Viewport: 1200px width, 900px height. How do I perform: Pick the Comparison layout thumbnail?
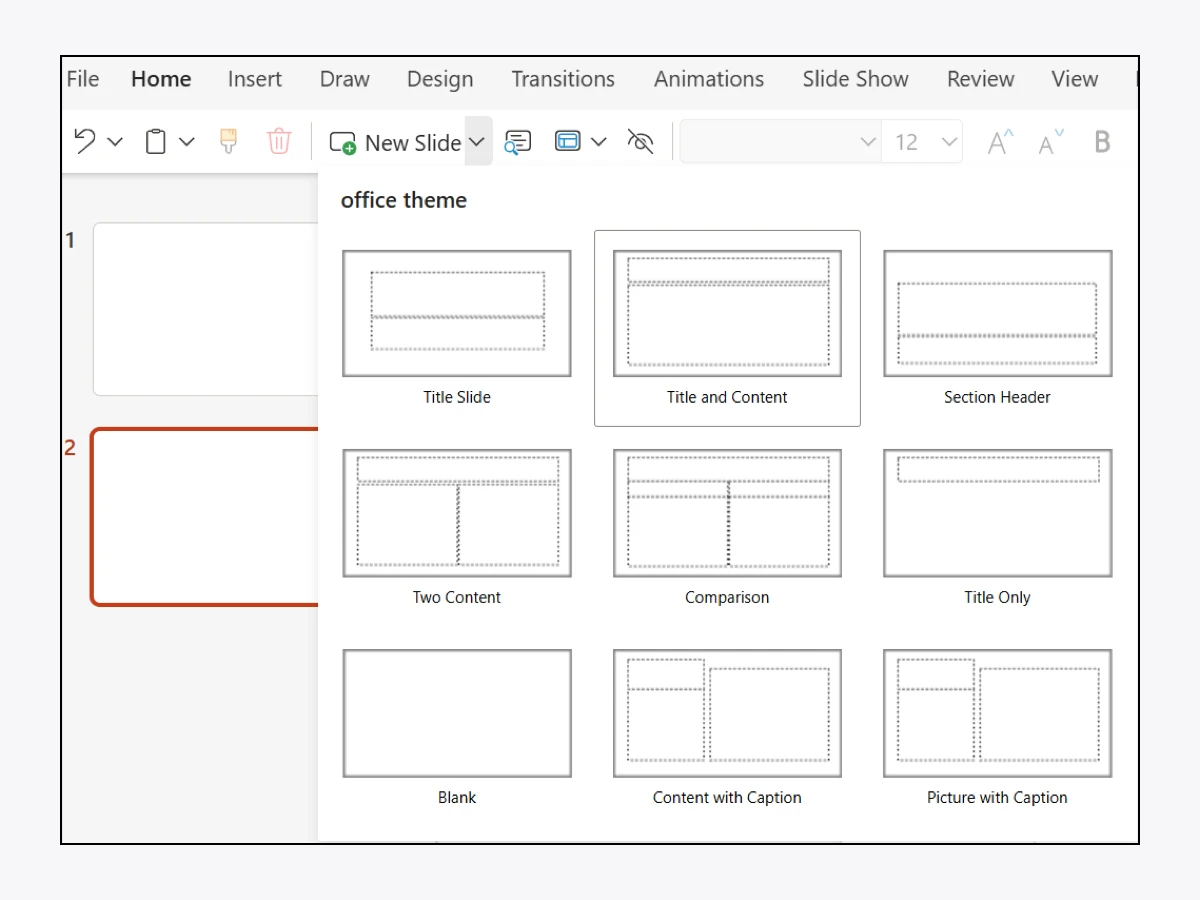pos(727,513)
